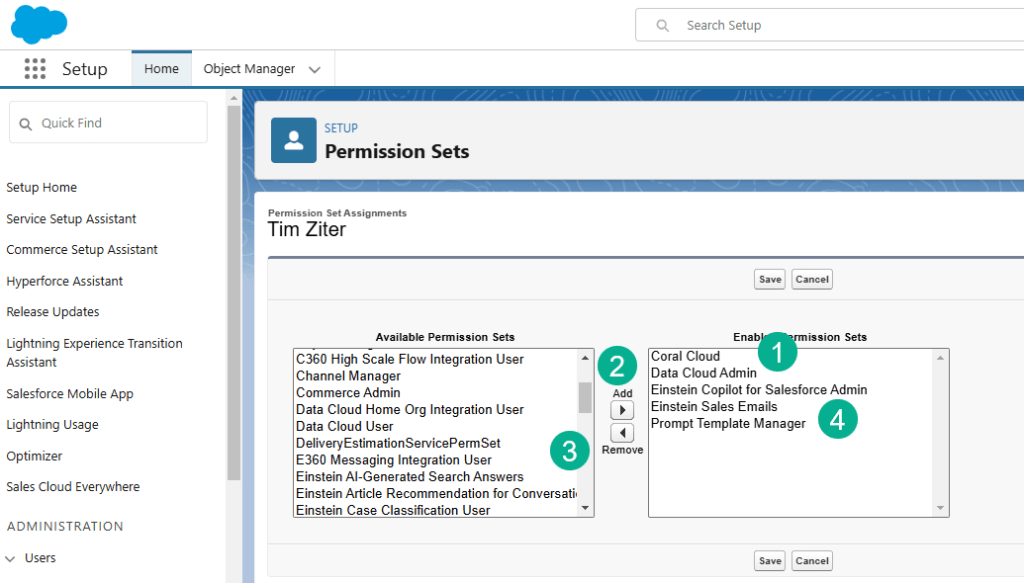This screenshot has width=1024, height=583.
Task: Expand the Object Manager tab dropdown chevron
Action: pyautogui.click(x=314, y=70)
